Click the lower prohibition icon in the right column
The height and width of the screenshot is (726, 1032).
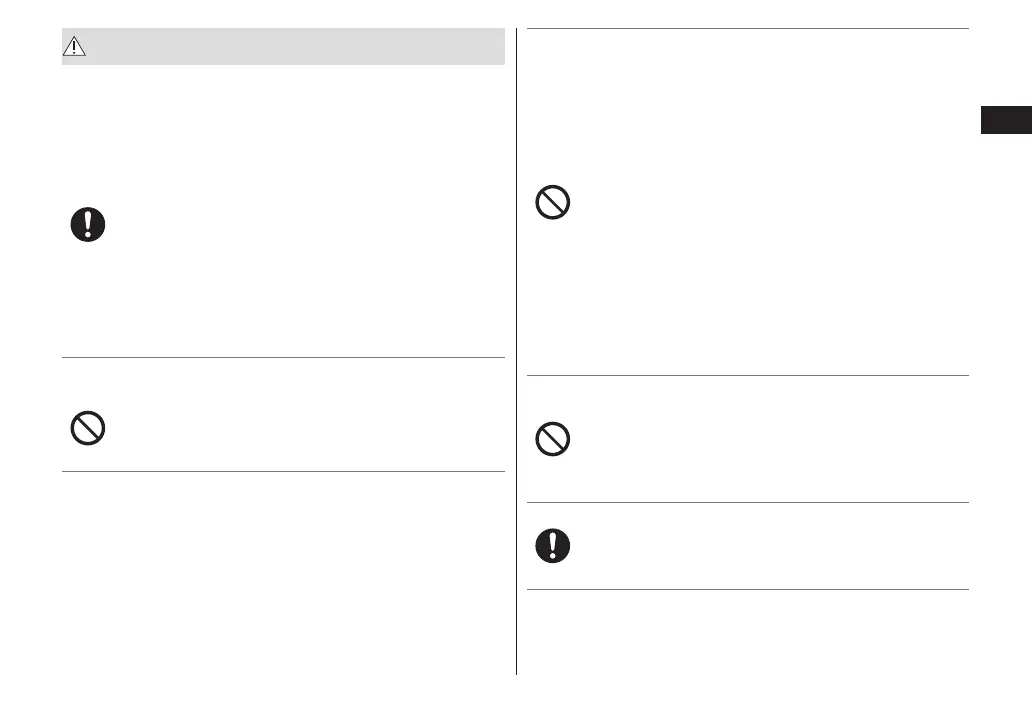[553, 439]
